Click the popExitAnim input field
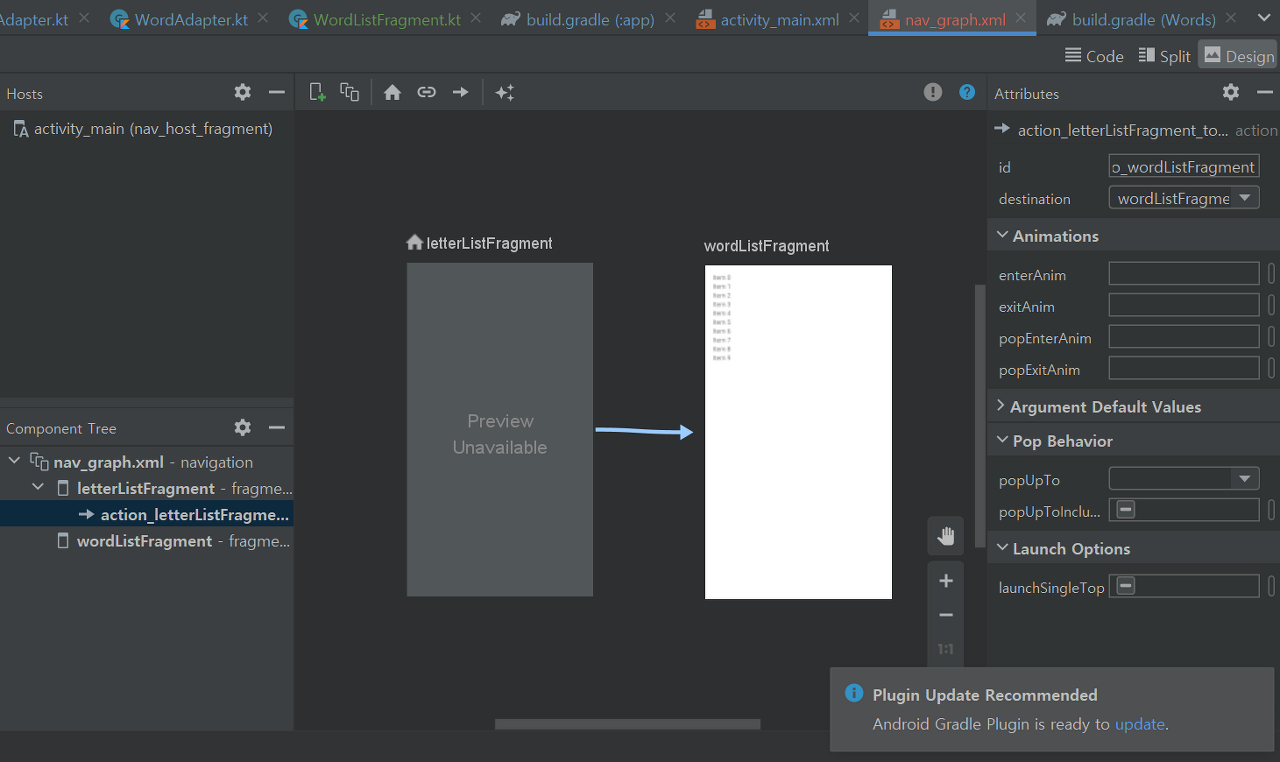 click(1184, 369)
